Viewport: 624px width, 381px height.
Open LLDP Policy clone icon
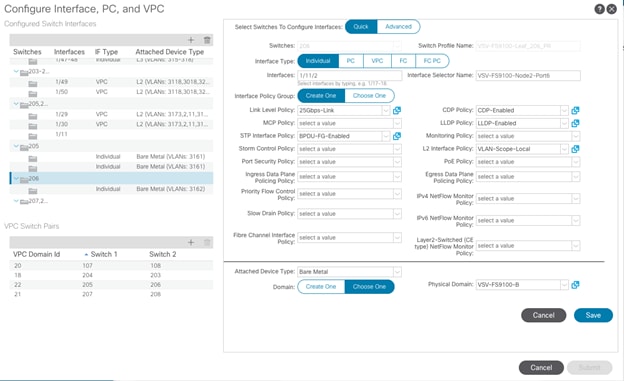575,123
